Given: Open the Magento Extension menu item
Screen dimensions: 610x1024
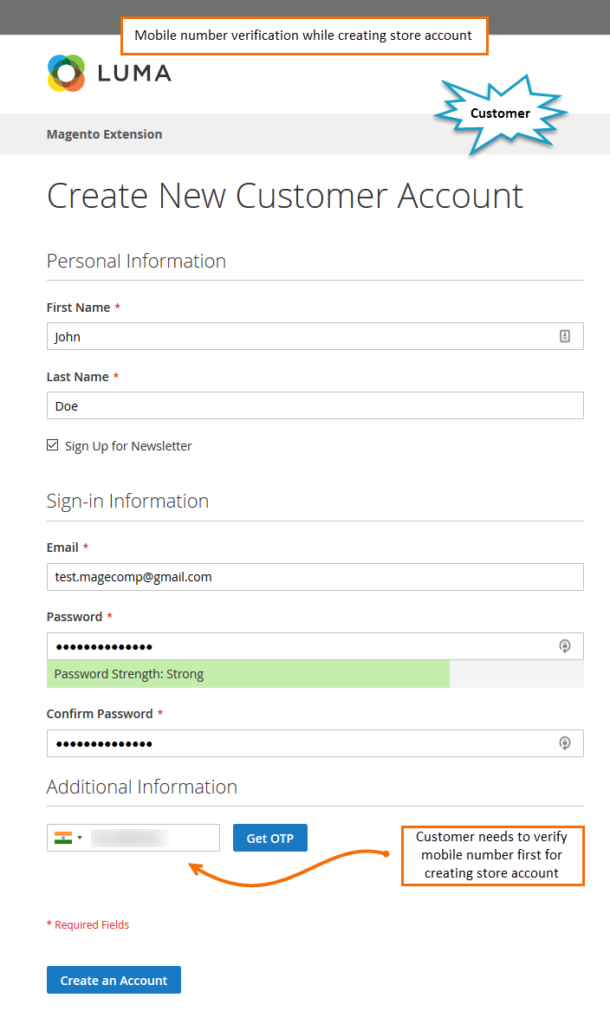Looking at the screenshot, I should (104, 134).
